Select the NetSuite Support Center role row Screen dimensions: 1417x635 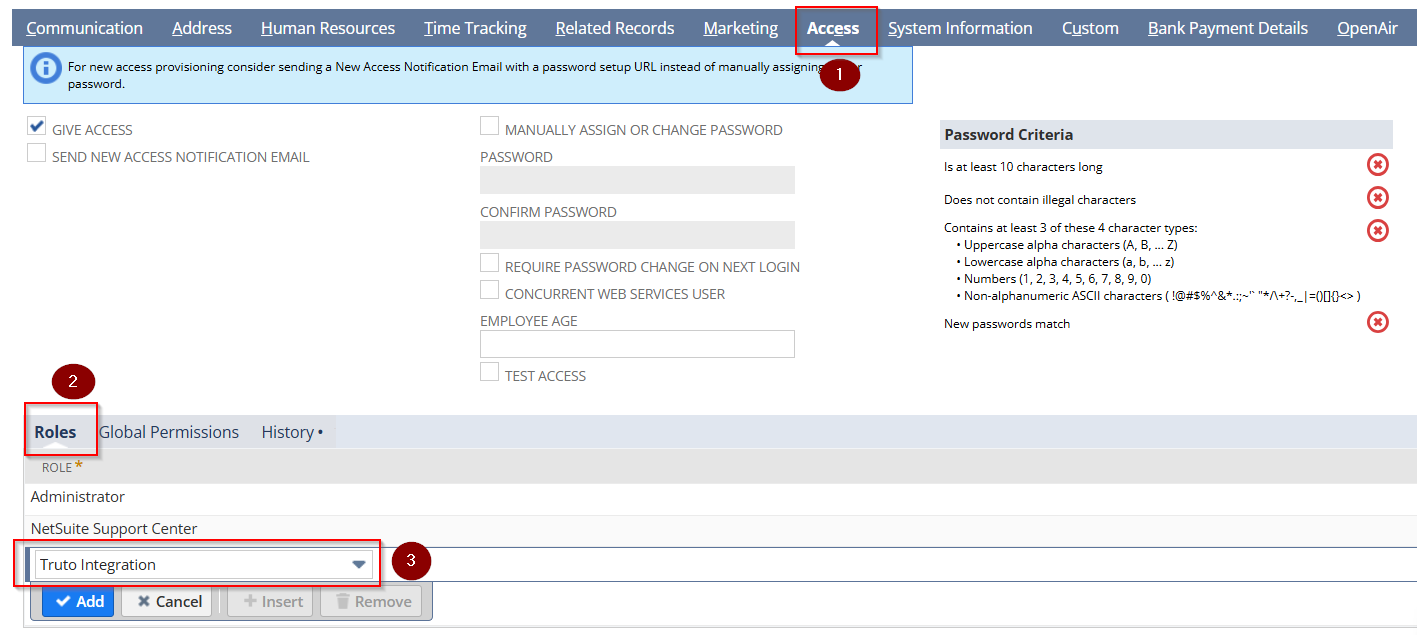[x=113, y=528]
